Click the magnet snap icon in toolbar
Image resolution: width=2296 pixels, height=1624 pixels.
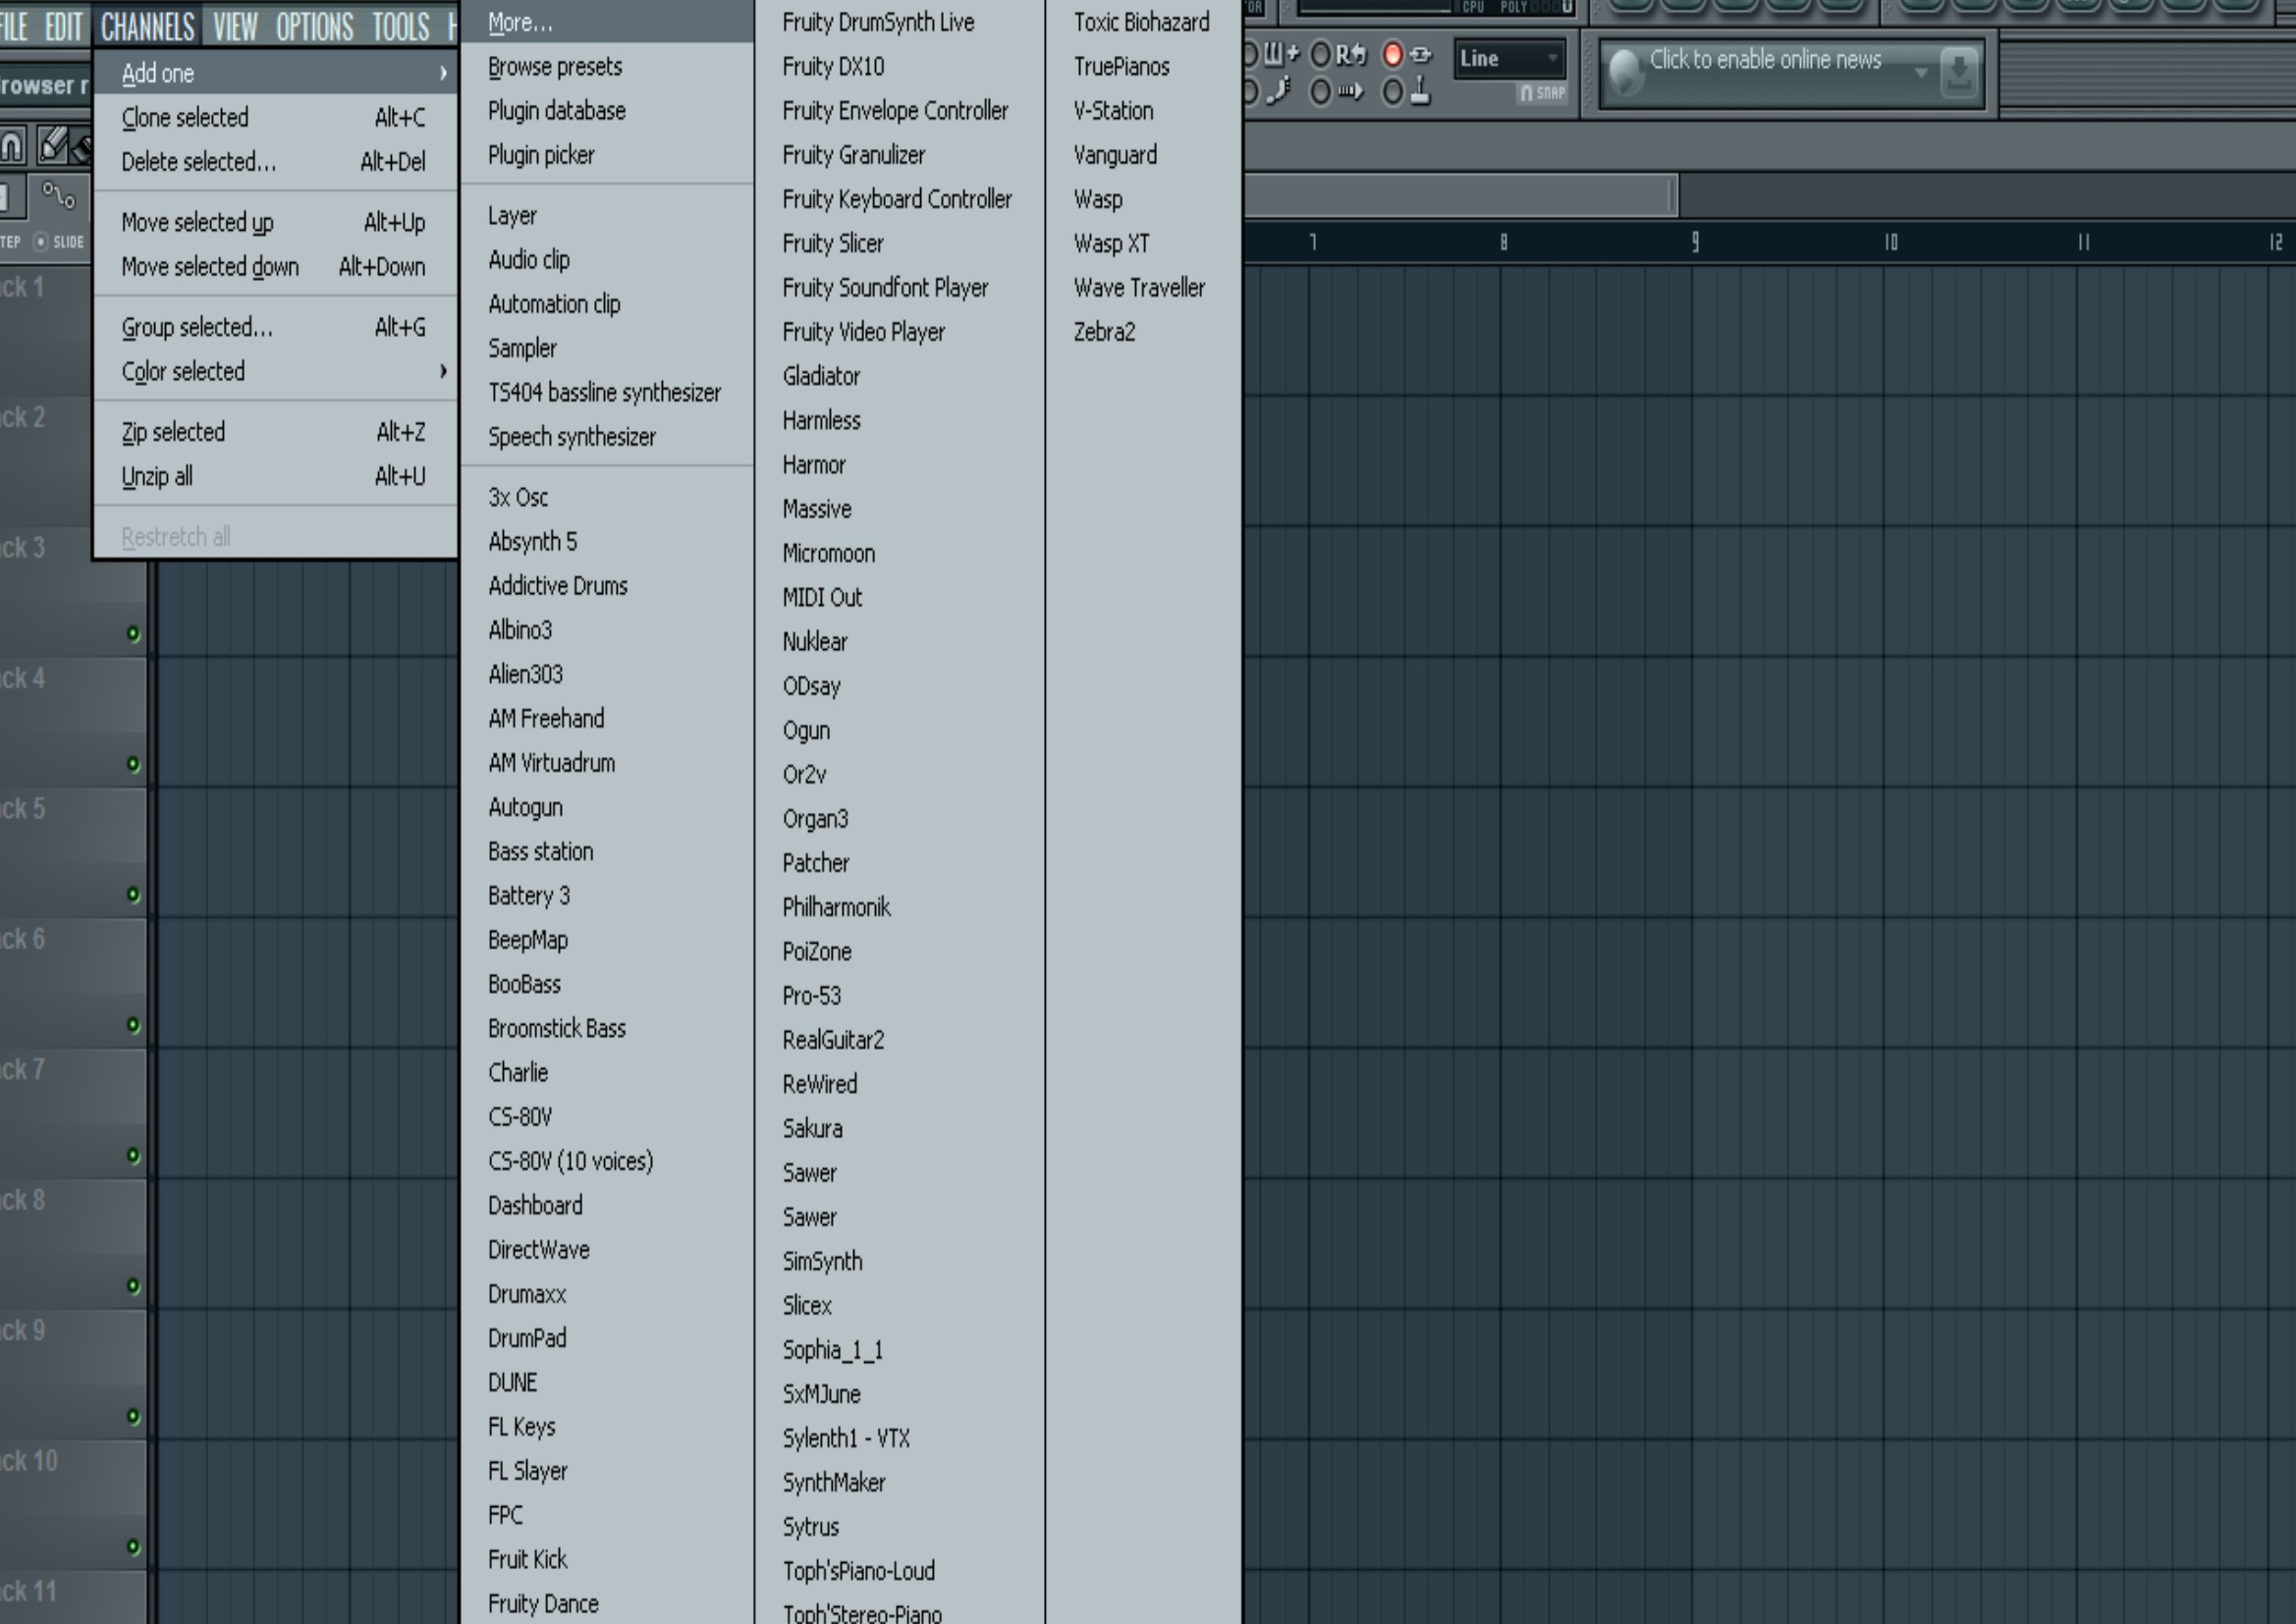(x=12, y=146)
